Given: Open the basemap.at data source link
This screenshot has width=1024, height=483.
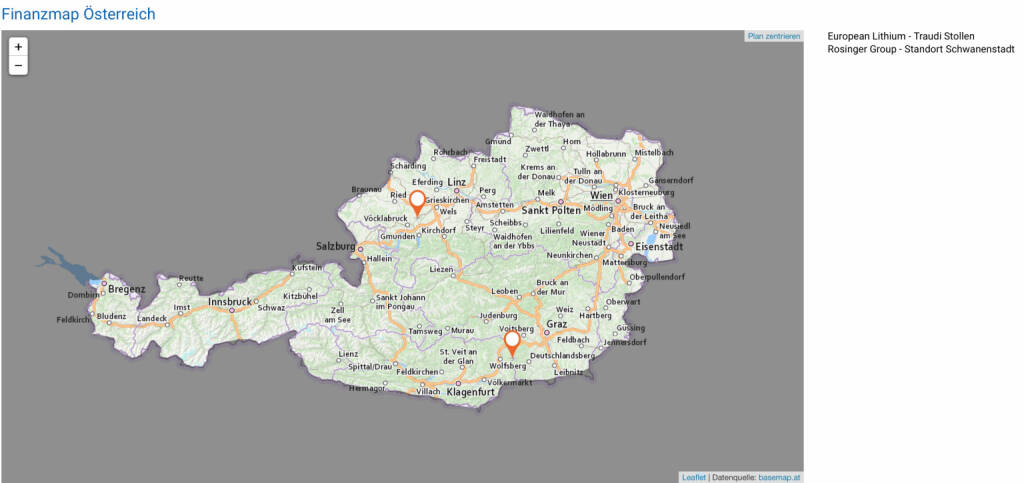Looking at the screenshot, I should click(x=779, y=477).
